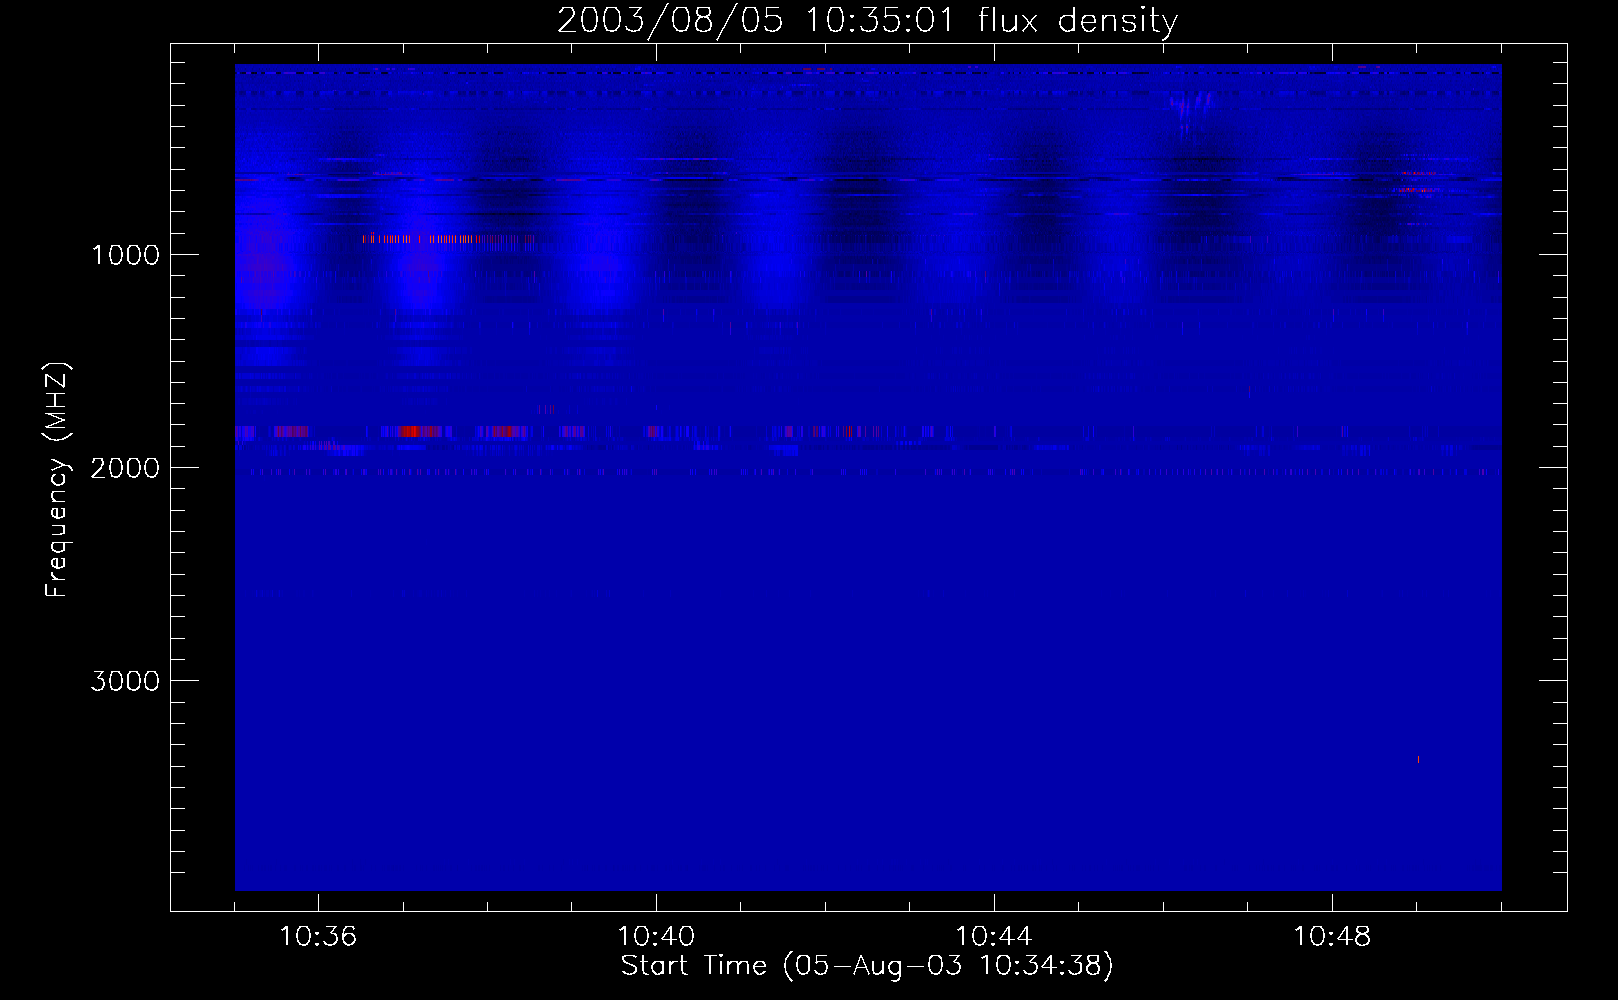The width and height of the screenshot is (1618, 1000).
Task: Select the 3000 frequency axis label
Action: point(125,681)
